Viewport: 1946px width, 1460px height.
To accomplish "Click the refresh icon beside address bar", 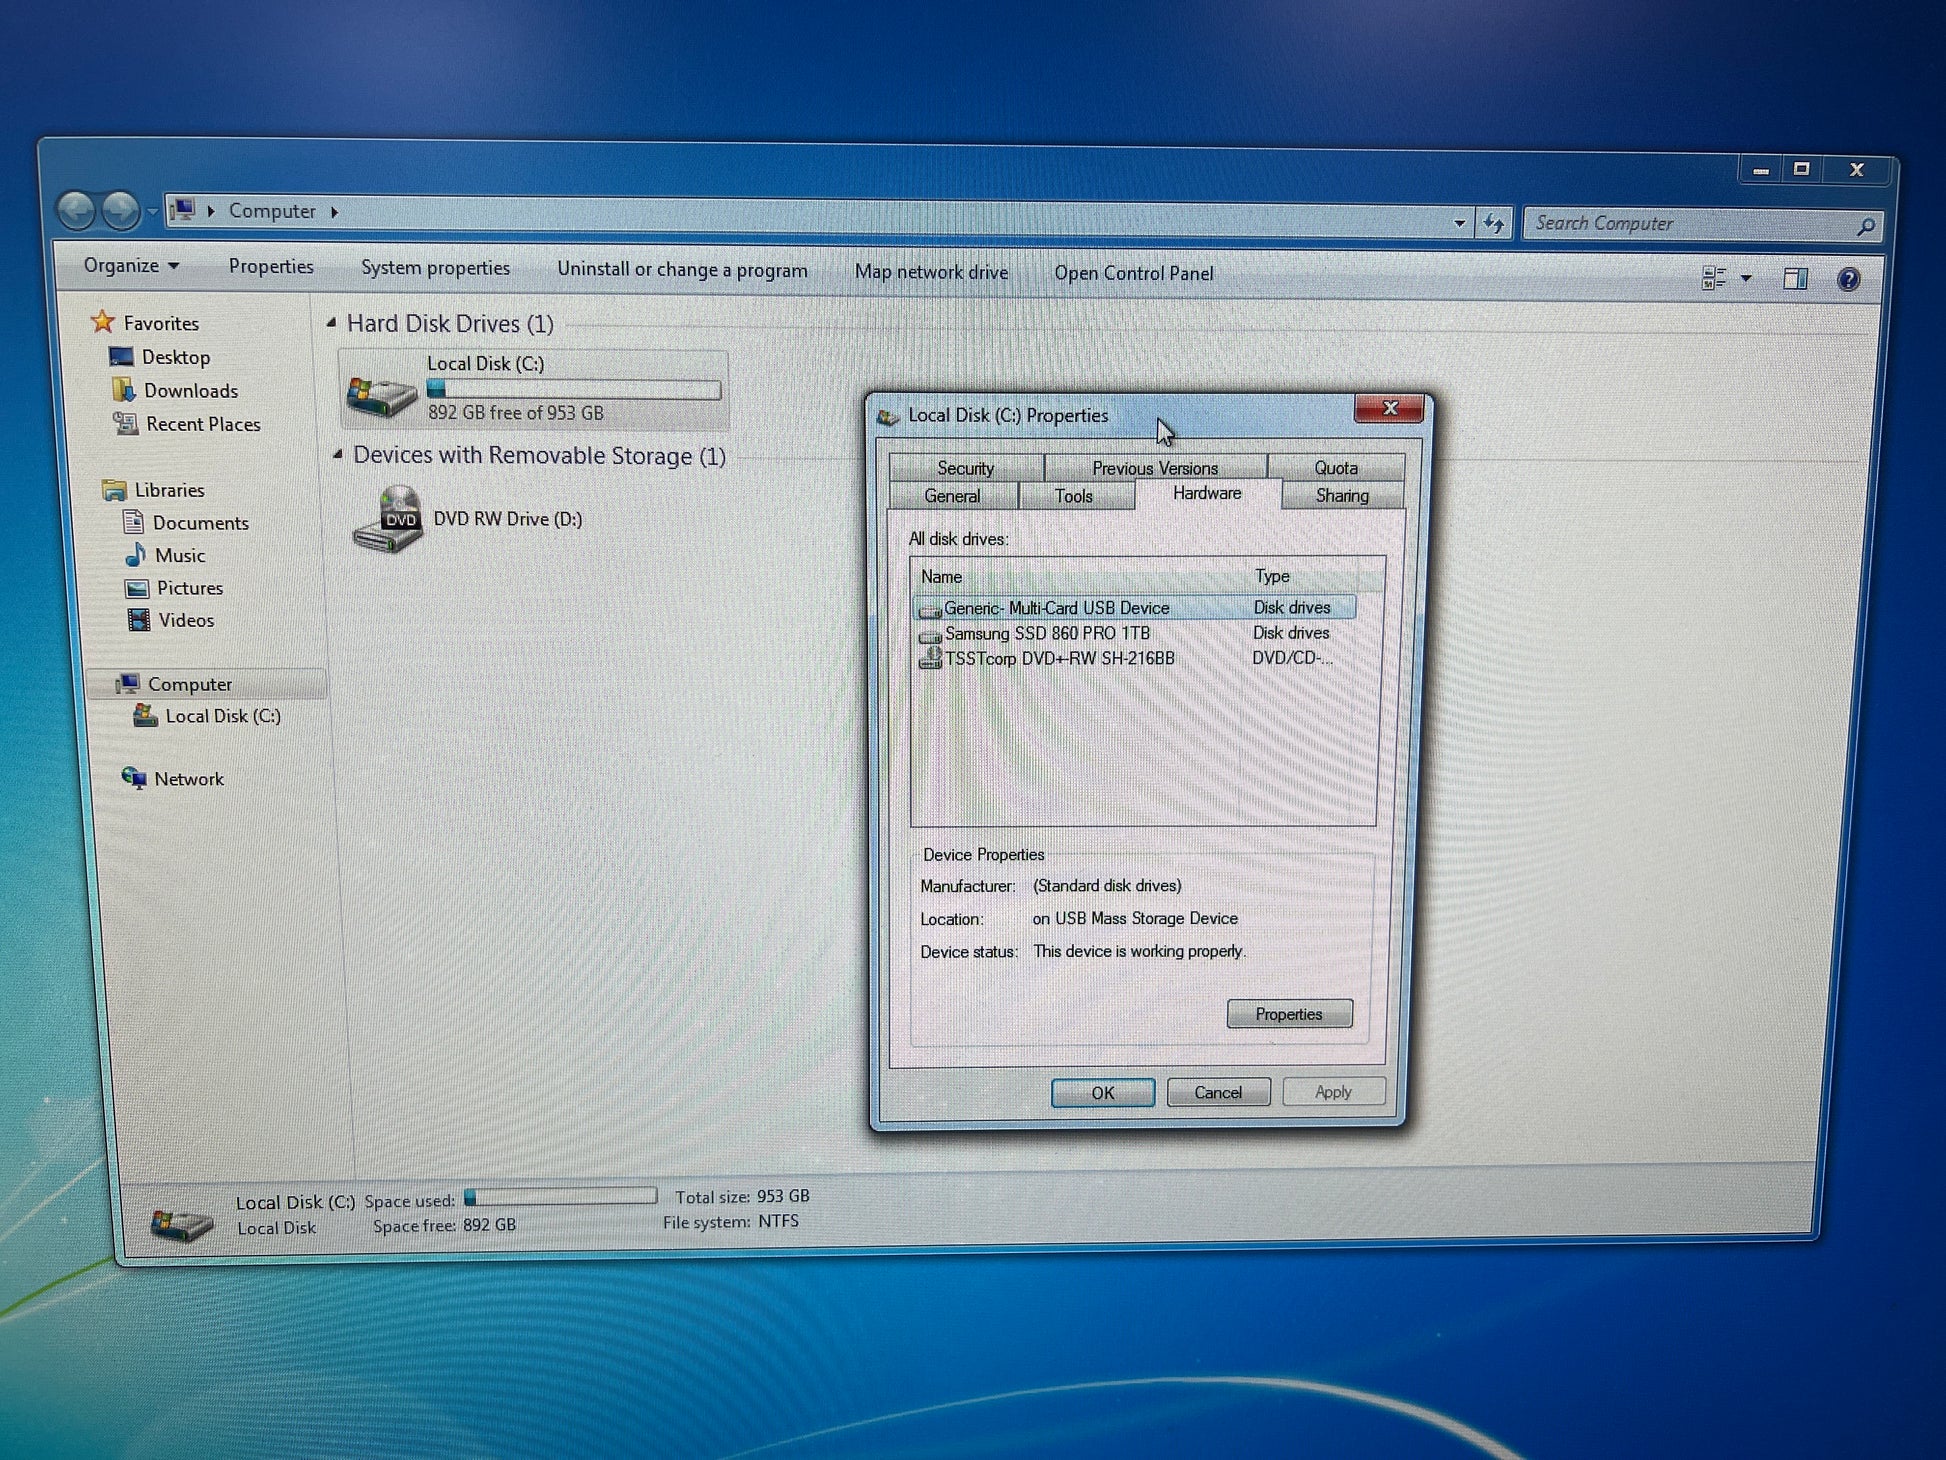I will click(x=1493, y=223).
